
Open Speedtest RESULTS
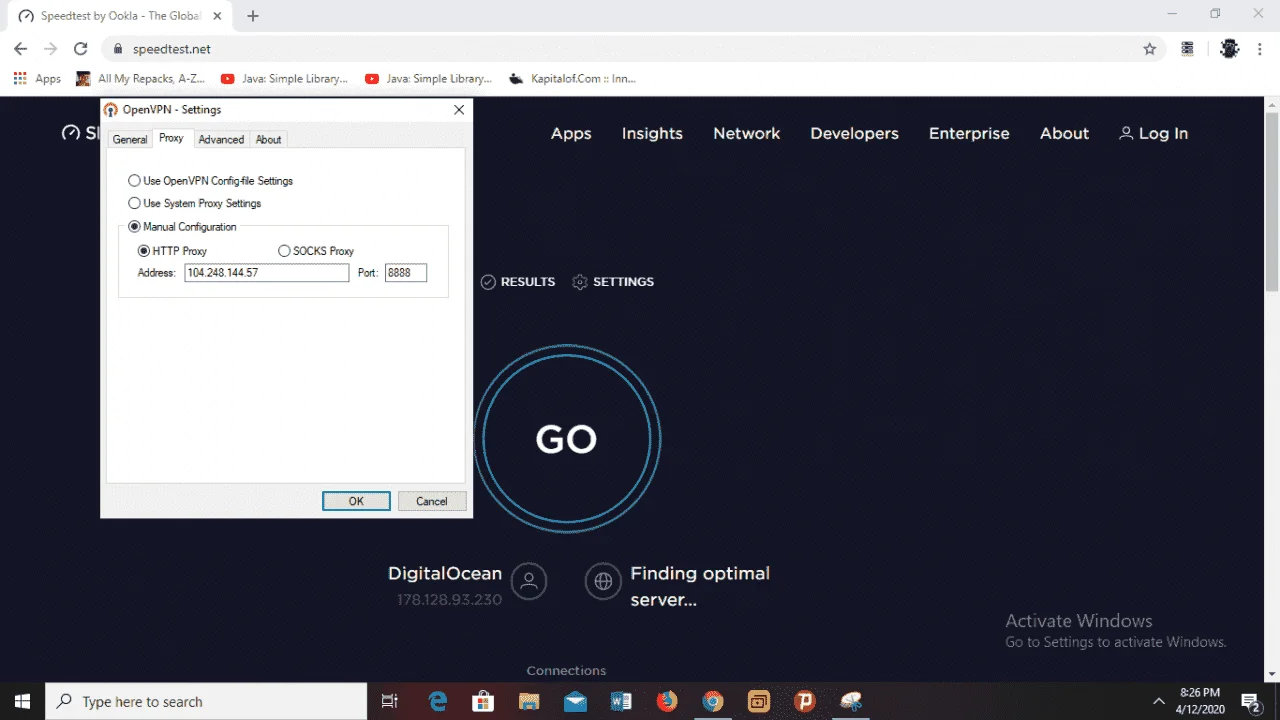pyautogui.click(x=518, y=282)
